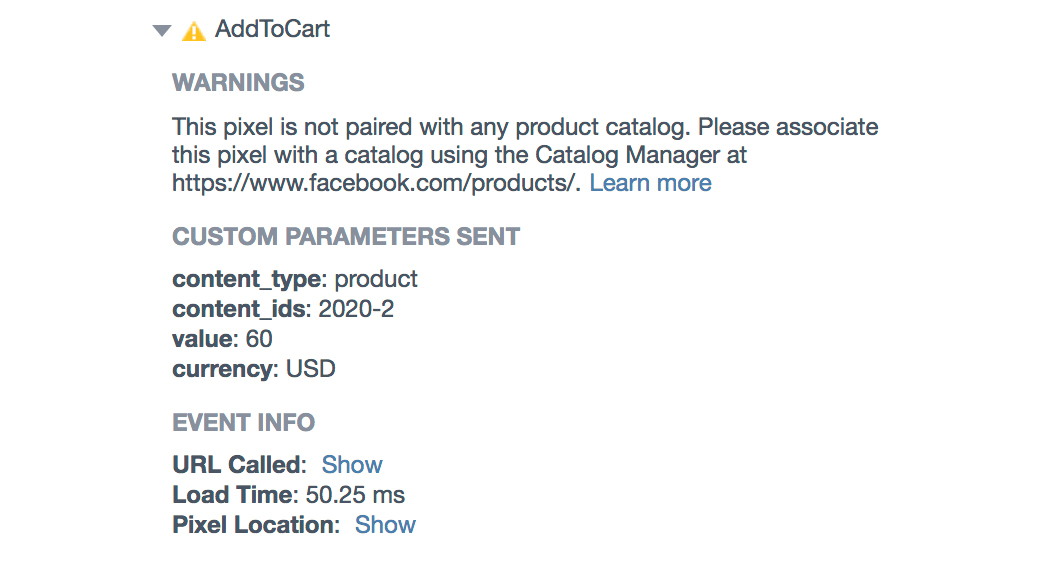Click the currency value USD
This screenshot has width=1049, height=564.
310,369
